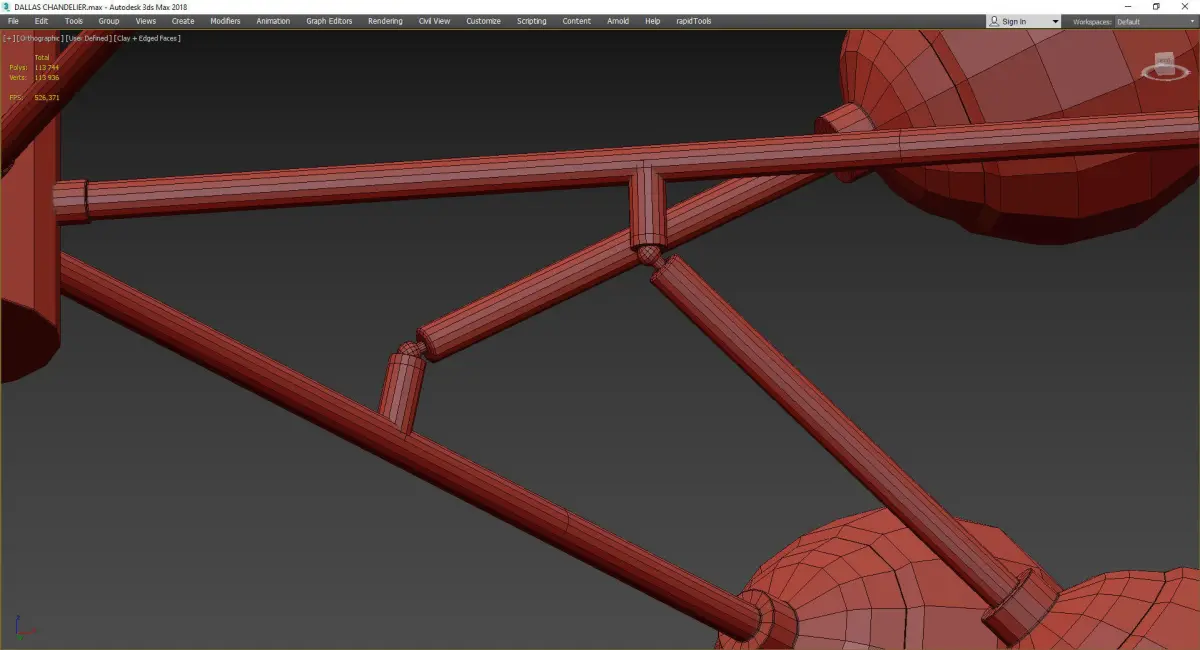Screen dimensions: 1200x650
Task: Open the Create menu
Action: point(183,21)
